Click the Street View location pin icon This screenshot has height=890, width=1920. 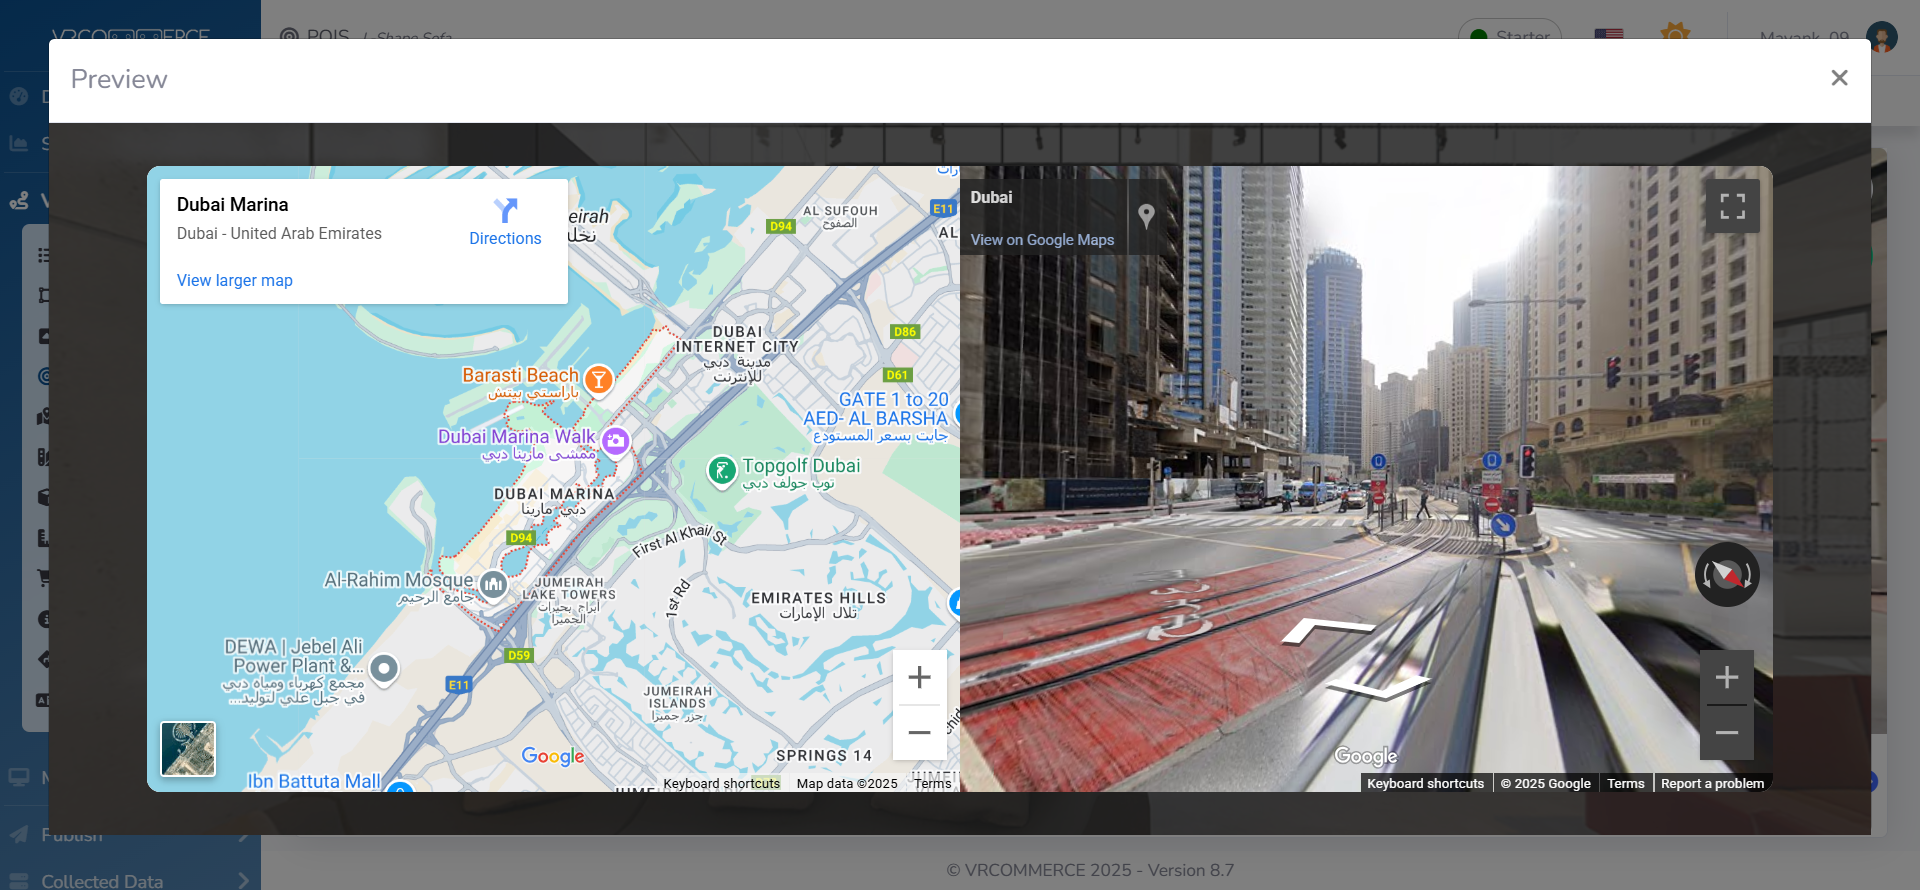pyautogui.click(x=1146, y=215)
